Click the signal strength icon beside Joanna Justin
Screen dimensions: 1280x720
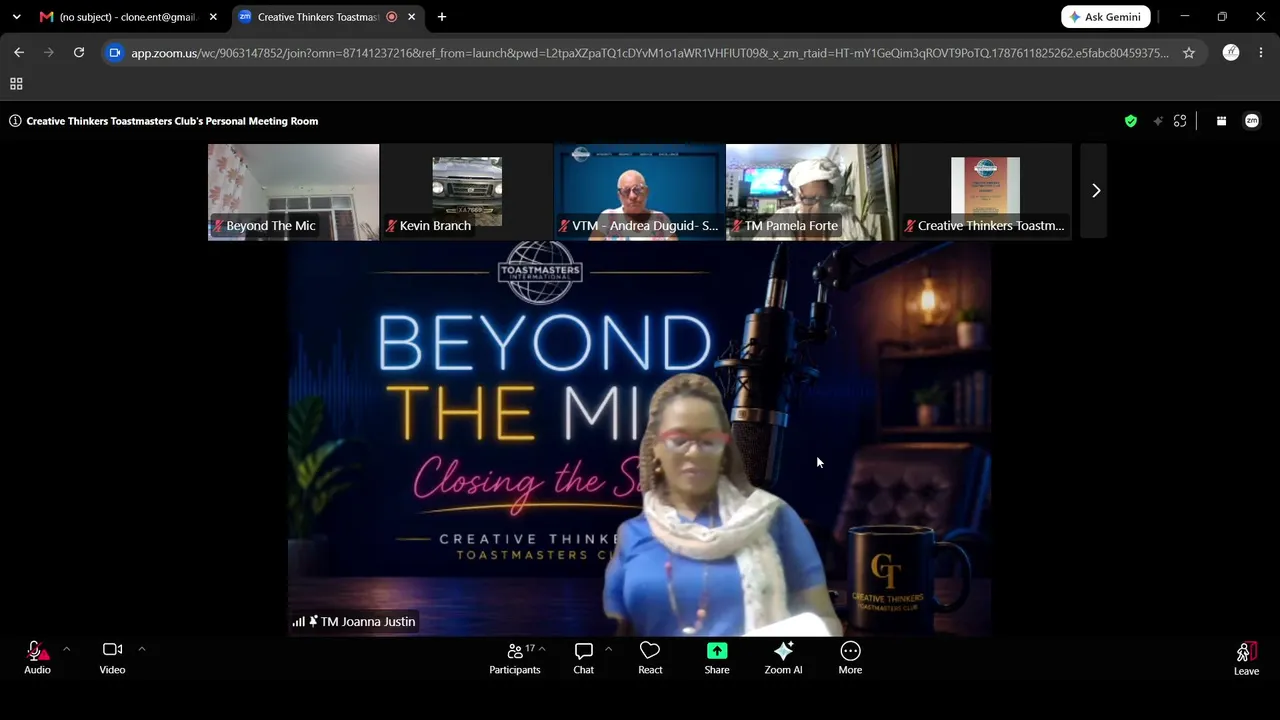298,621
